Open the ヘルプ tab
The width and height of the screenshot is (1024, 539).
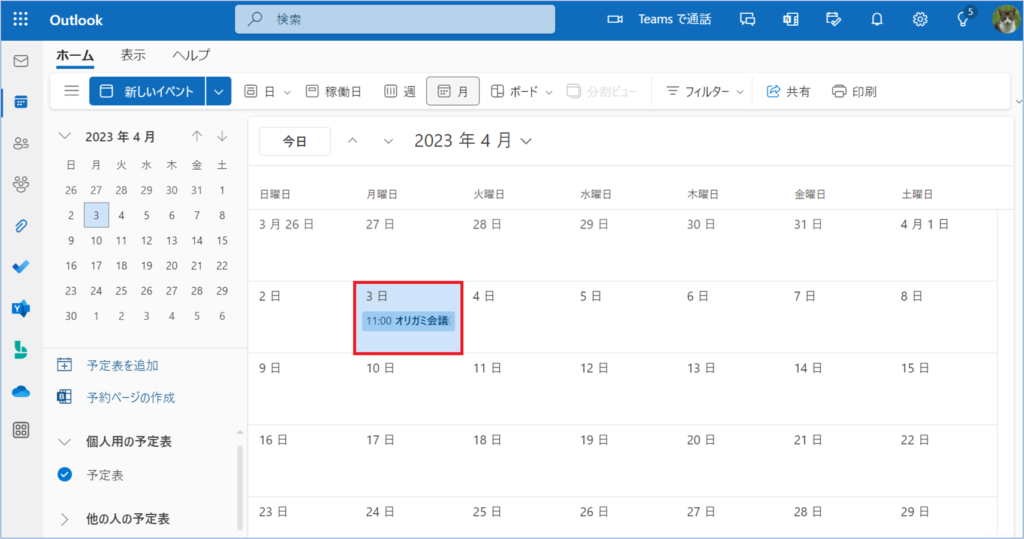click(191, 55)
